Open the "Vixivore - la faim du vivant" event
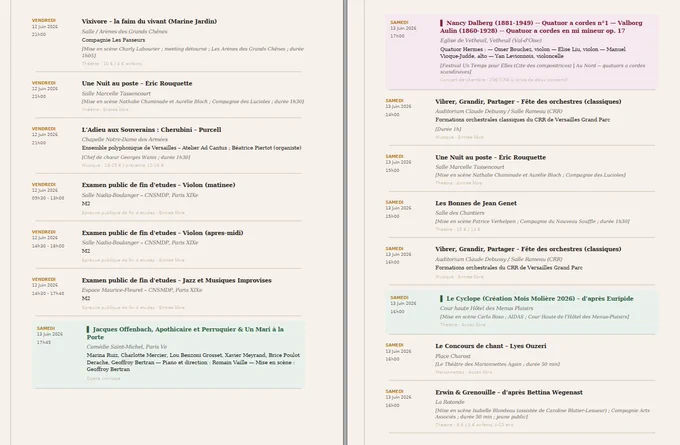Screen dimensions: 680x445 (149, 21)
